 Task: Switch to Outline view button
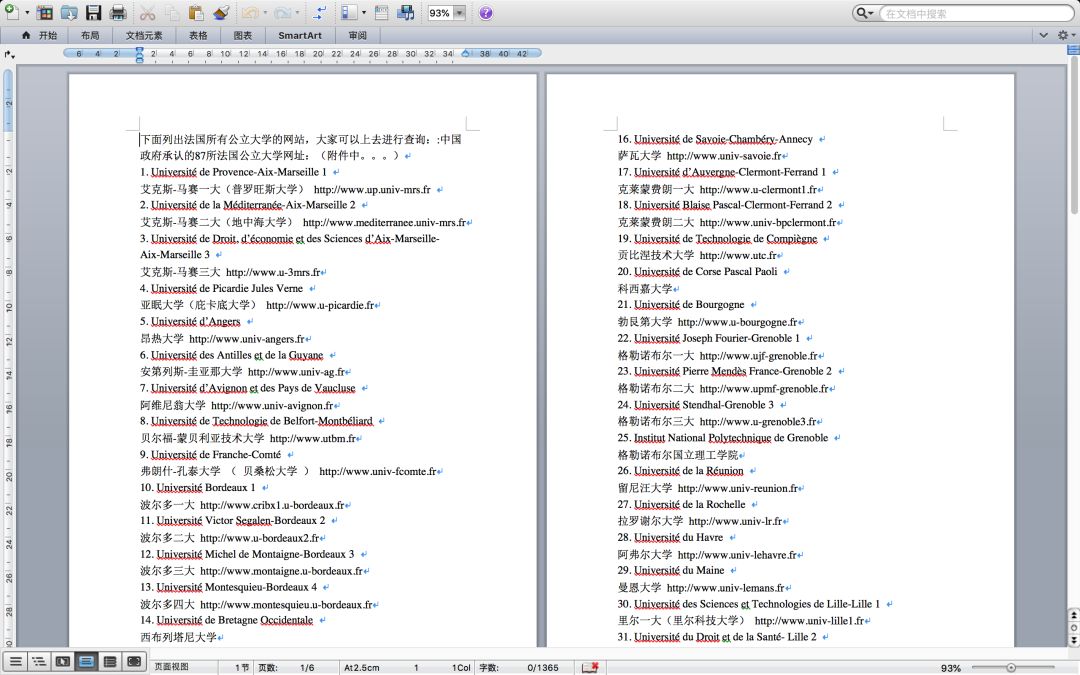[39, 662]
